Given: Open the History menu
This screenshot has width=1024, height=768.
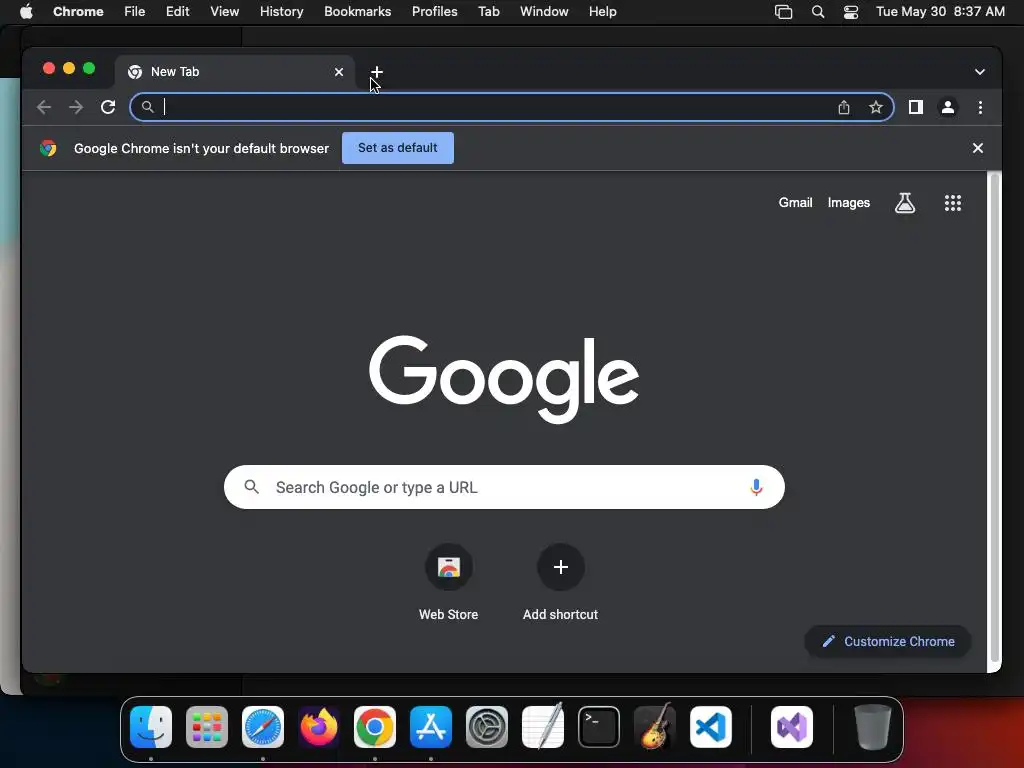Looking at the screenshot, I should [281, 12].
